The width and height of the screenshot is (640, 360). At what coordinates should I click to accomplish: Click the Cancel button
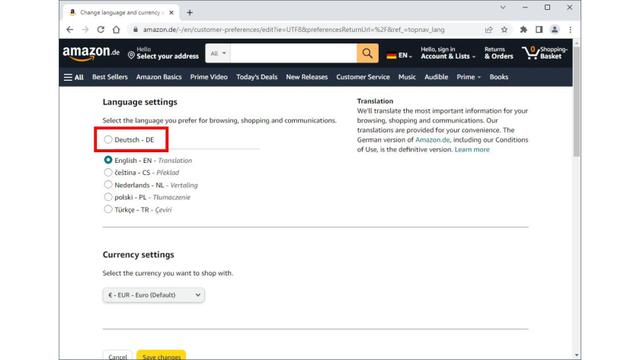[118, 356]
